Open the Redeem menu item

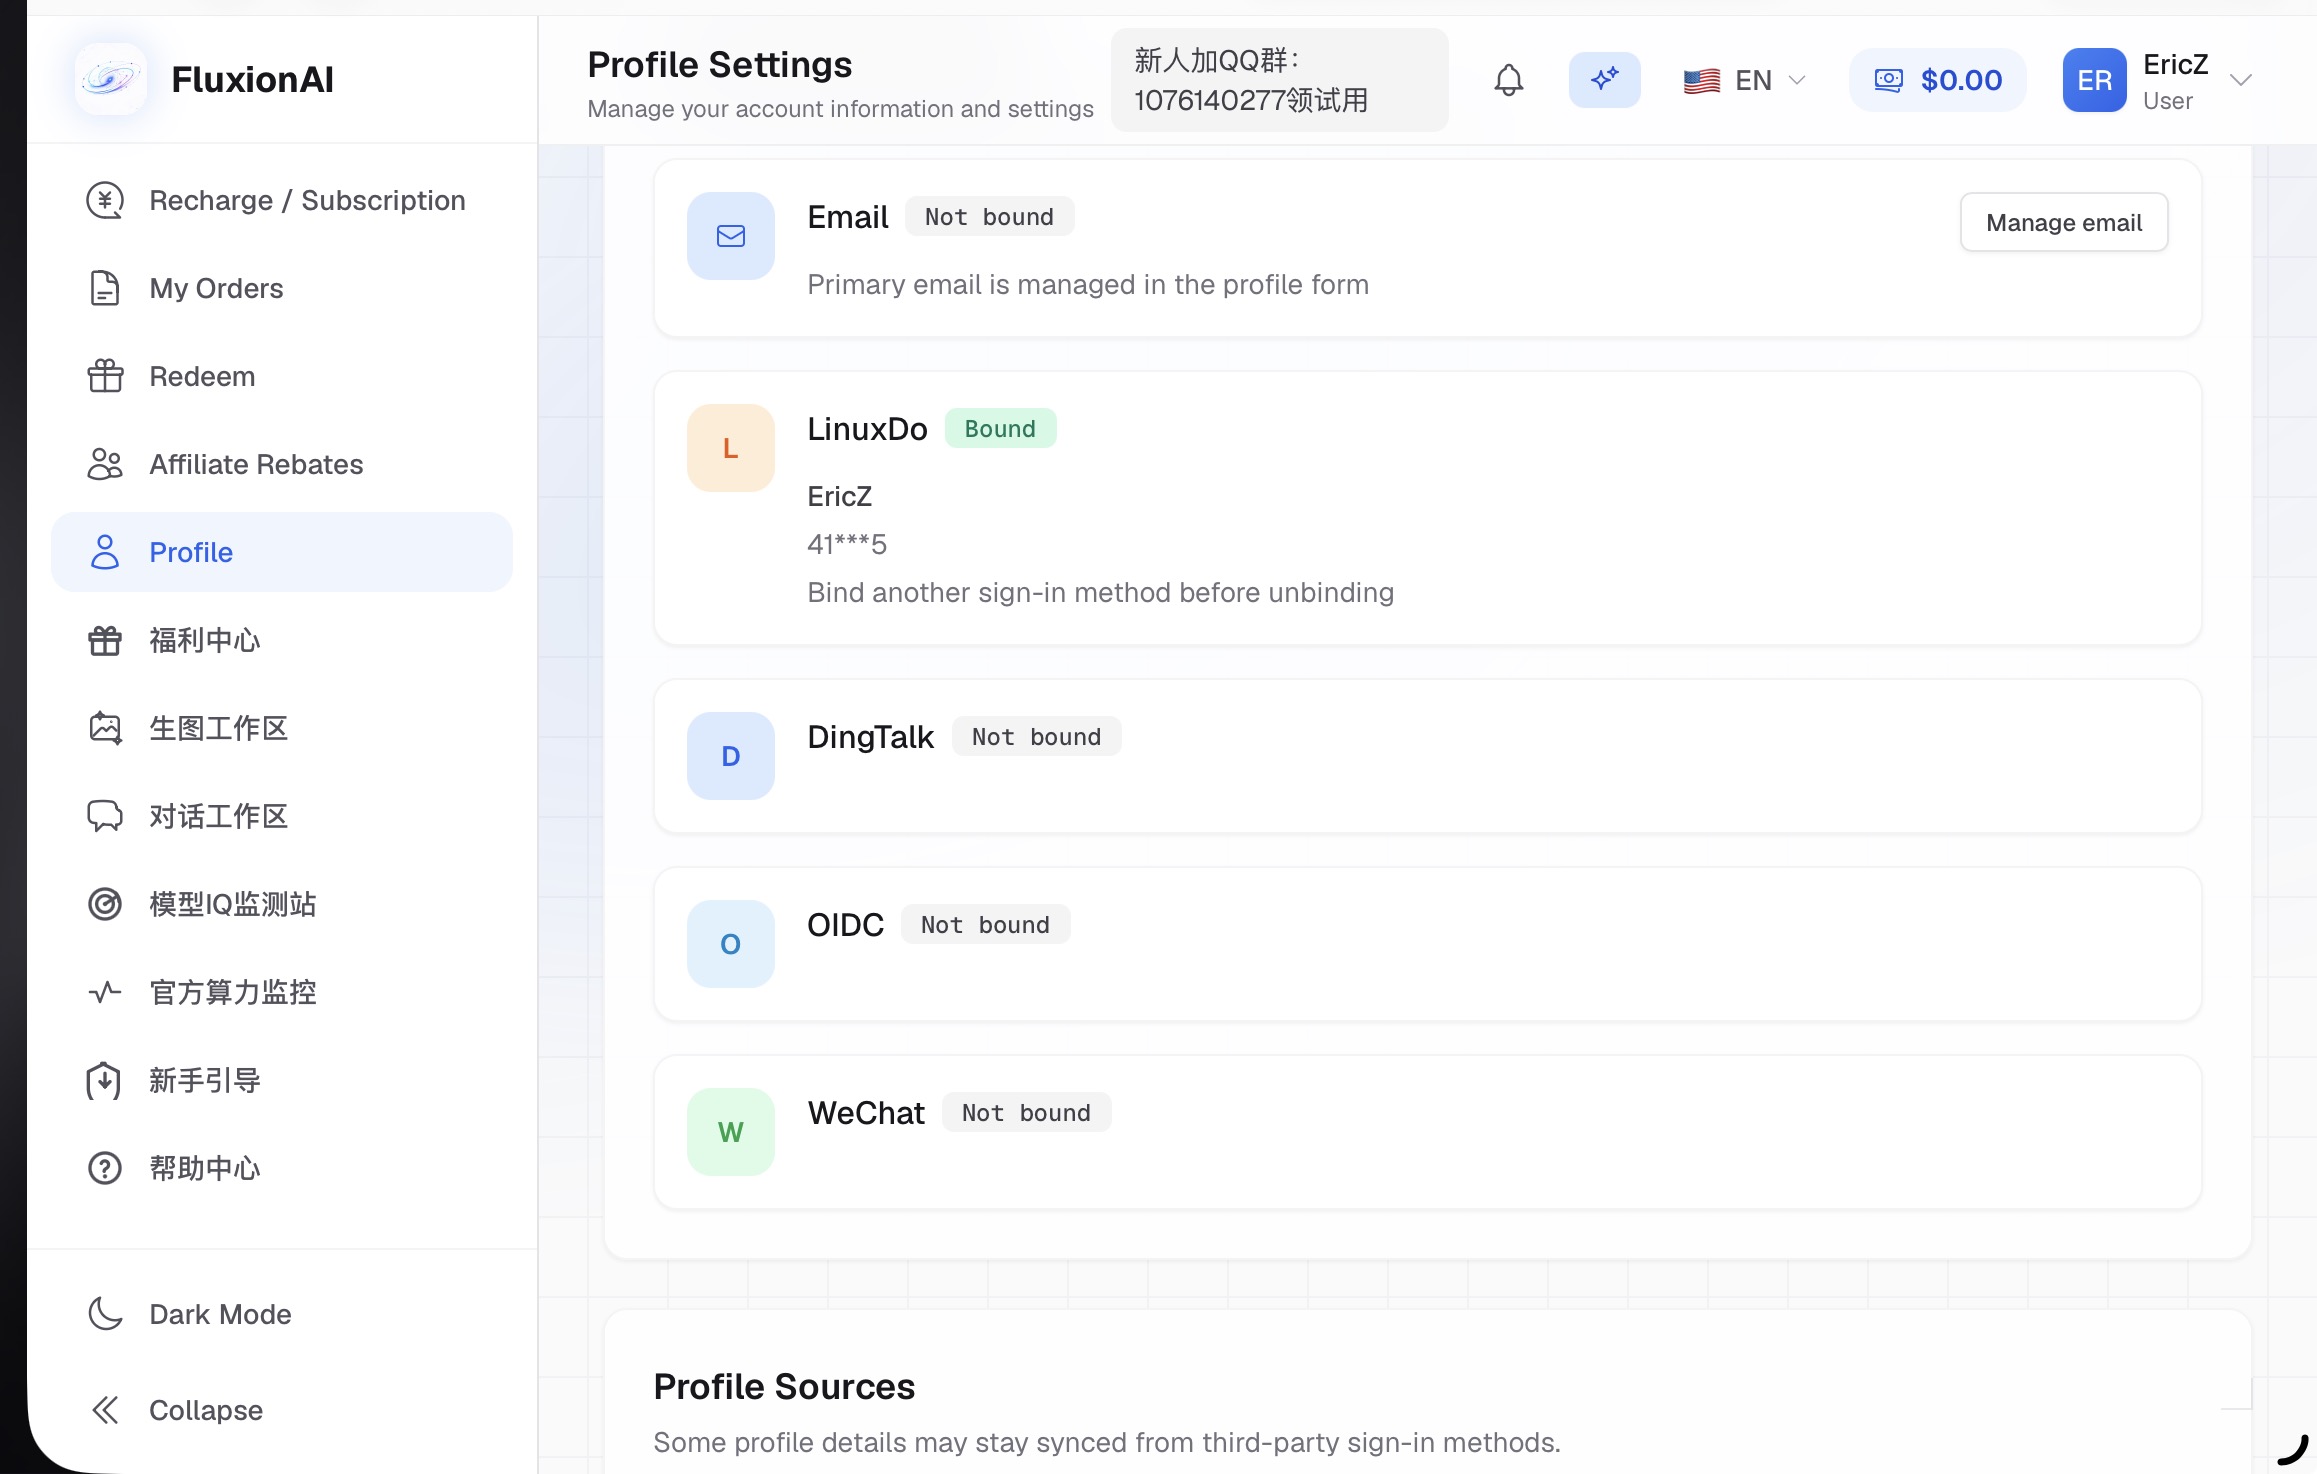(282, 376)
